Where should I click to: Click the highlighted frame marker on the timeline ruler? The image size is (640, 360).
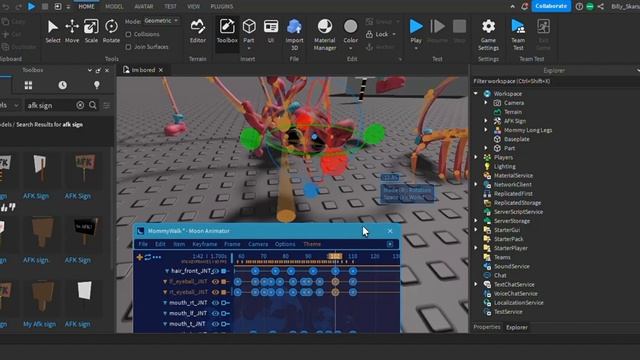pyautogui.click(x=335, y=256)
